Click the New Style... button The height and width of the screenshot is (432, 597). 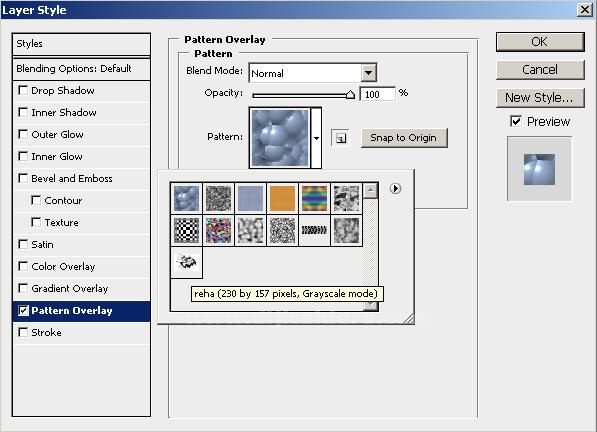[x=540, y=98]
